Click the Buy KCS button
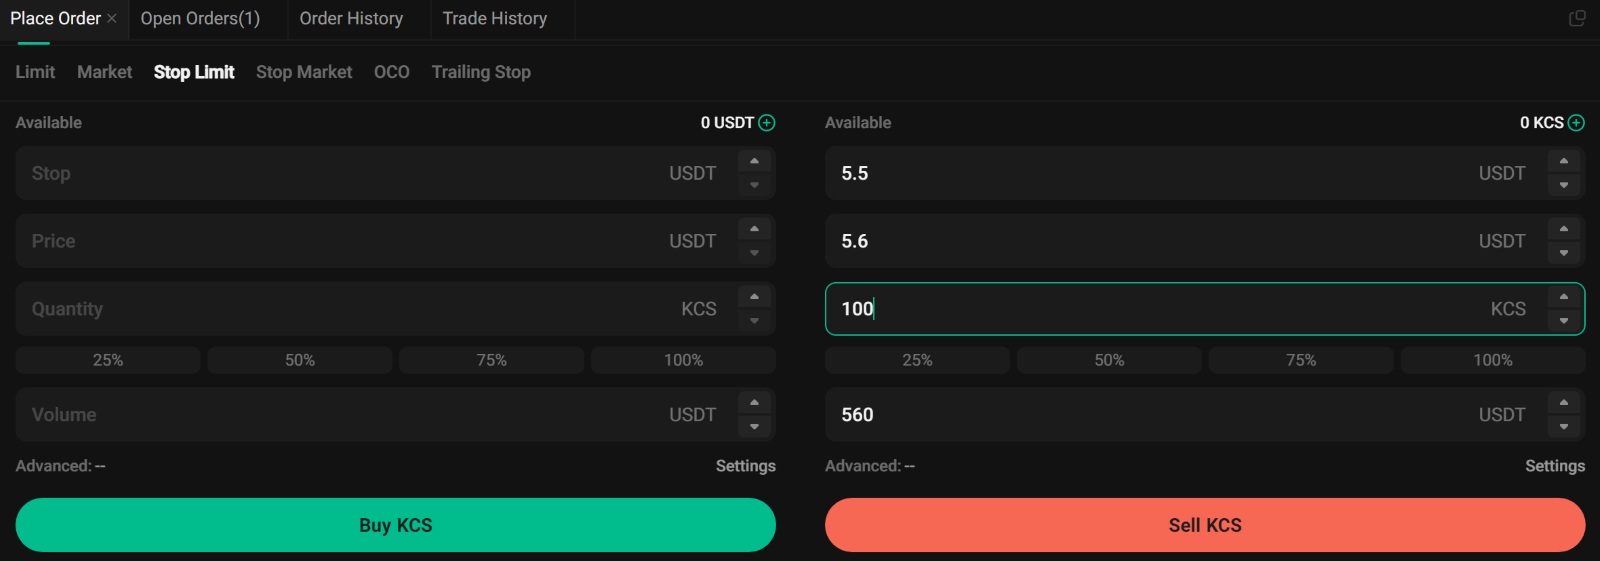The image size is (1600, 561). pos(396,525)
